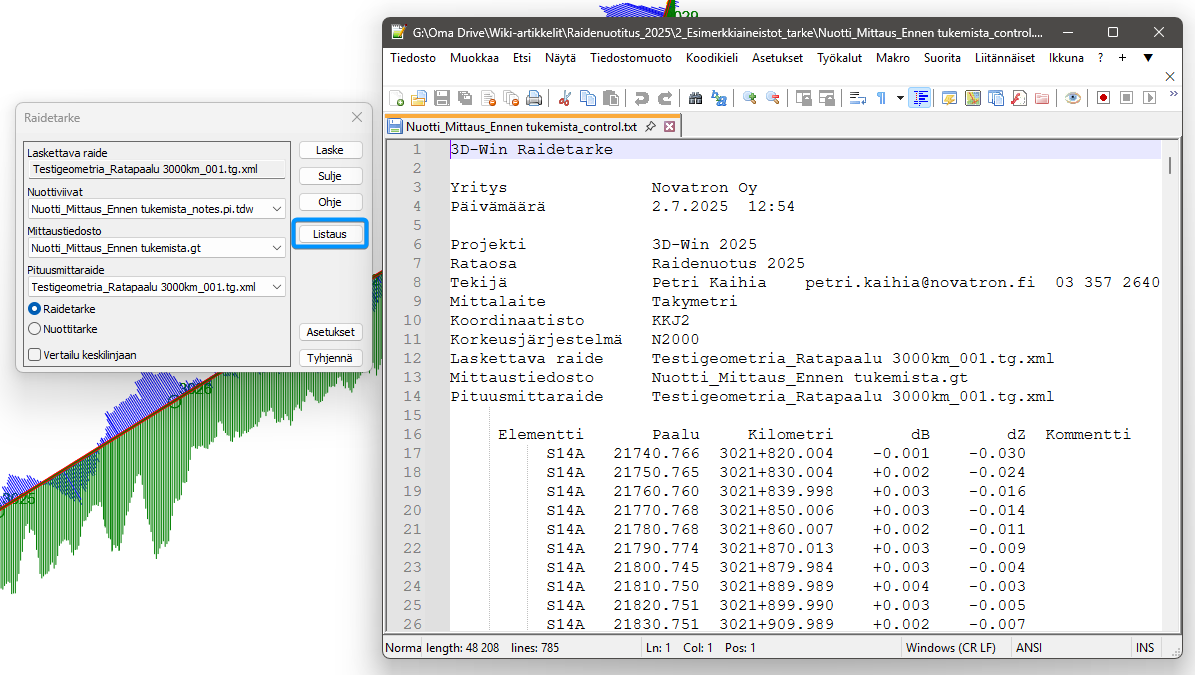Image resolution: width=1195 pixels, height=675 pixels.
Task: Open the Liitännäiset menu
Action: tap(1005, 58)
